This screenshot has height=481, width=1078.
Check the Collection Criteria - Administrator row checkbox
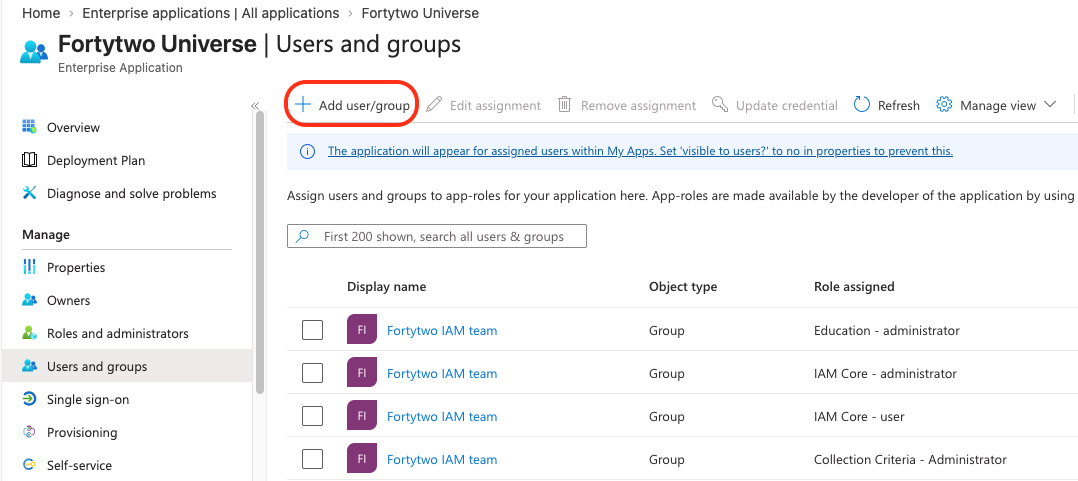pyautogui.click(x=312, y=459)
